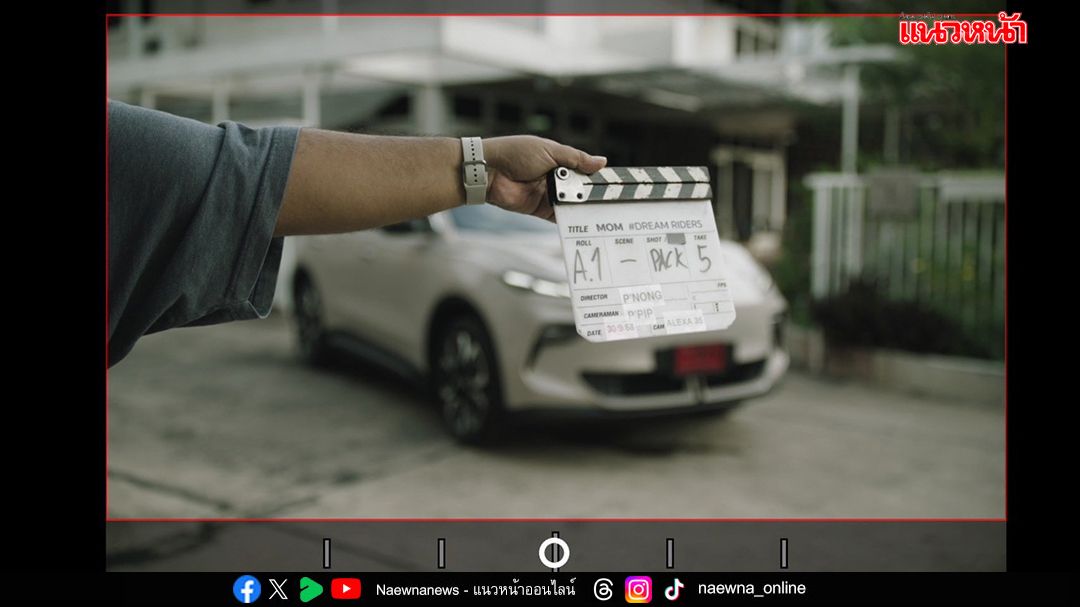Open the green play-shaped icon
Viewport: 1080px width, 607px height.
pyautogui.click(x=311, y=589)
